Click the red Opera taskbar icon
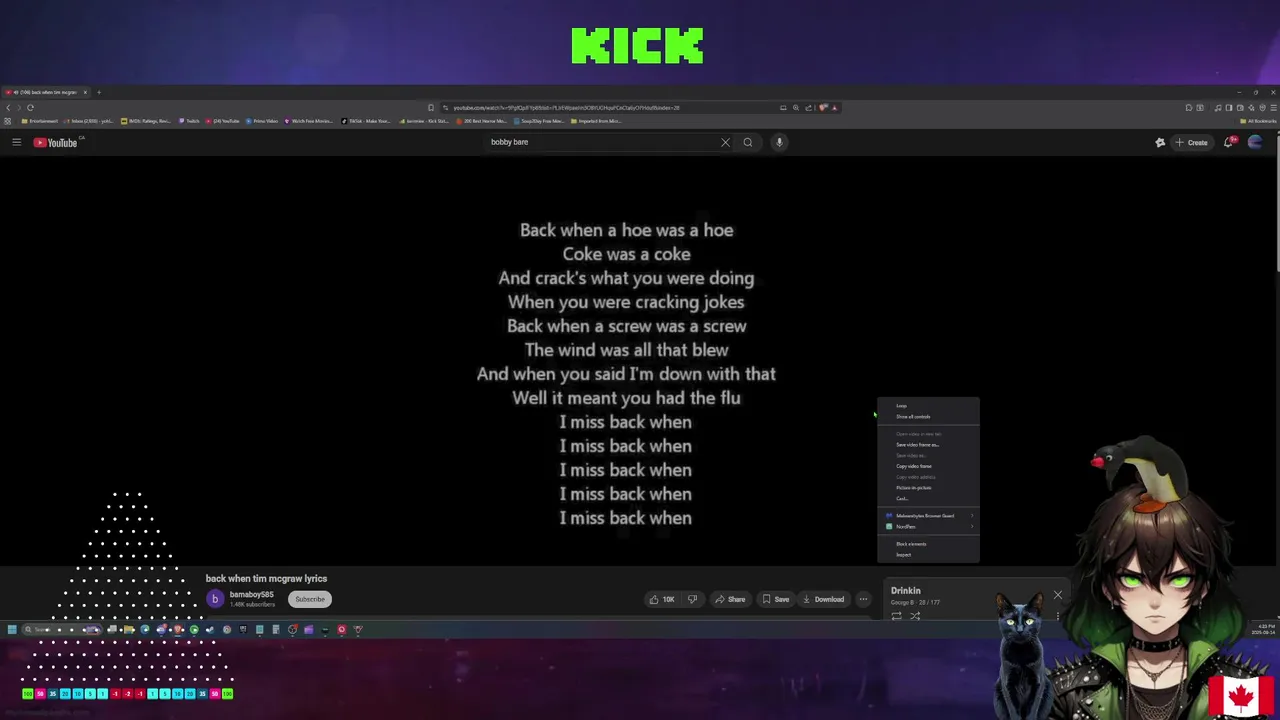 pyautogui.click(x=341, y=629)
